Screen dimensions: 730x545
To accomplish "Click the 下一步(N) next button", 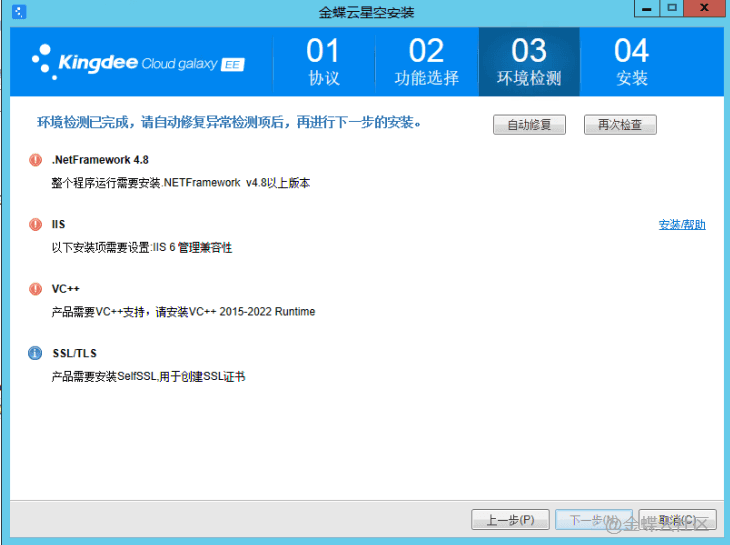I will (x=594, y=519).
